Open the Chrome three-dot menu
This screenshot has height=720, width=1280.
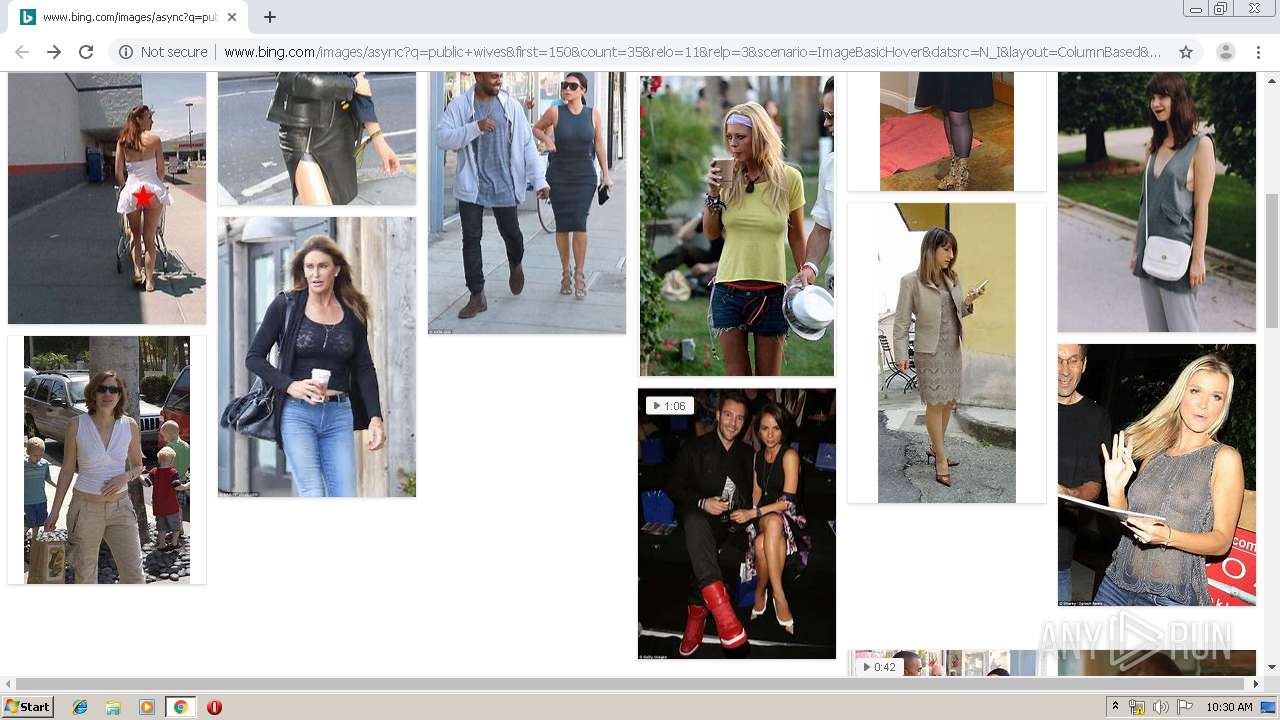click(1258, 52)
